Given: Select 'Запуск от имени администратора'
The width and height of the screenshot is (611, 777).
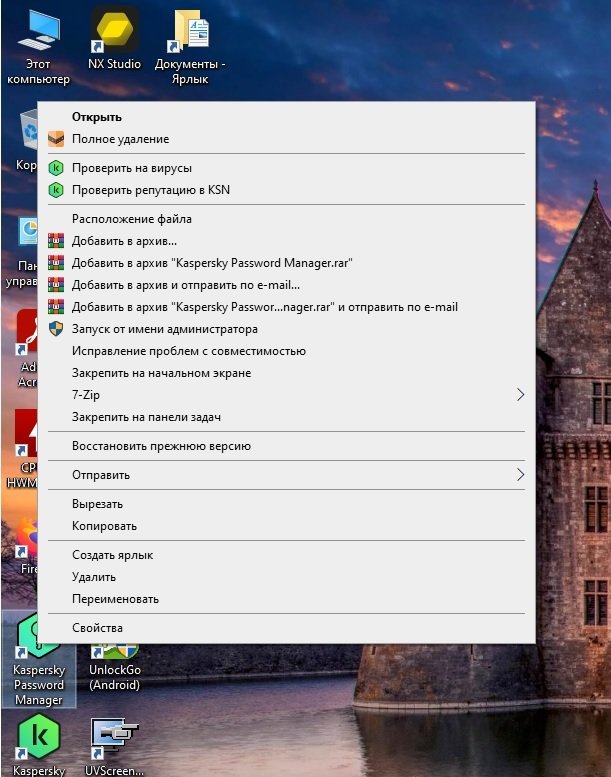Looking at the screenshot, I should [x=286, y=329].
